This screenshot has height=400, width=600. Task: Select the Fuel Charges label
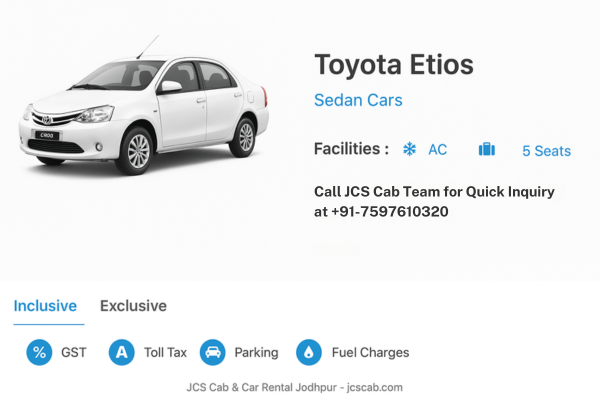pos(370,353)
